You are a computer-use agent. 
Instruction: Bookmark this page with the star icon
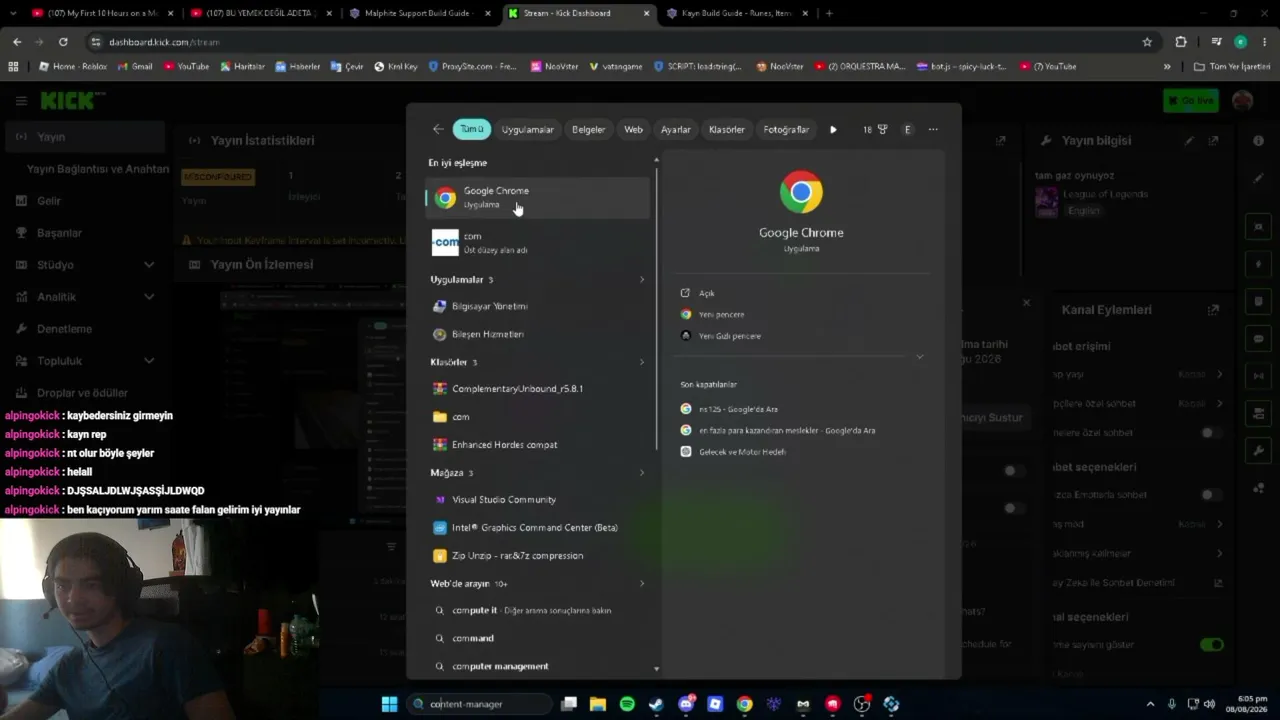(1147, 42)
